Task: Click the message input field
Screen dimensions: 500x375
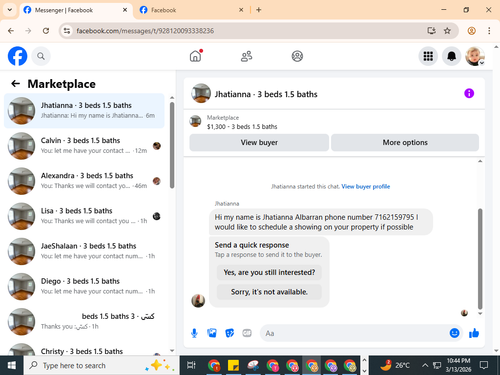Action: click(355, 333)
